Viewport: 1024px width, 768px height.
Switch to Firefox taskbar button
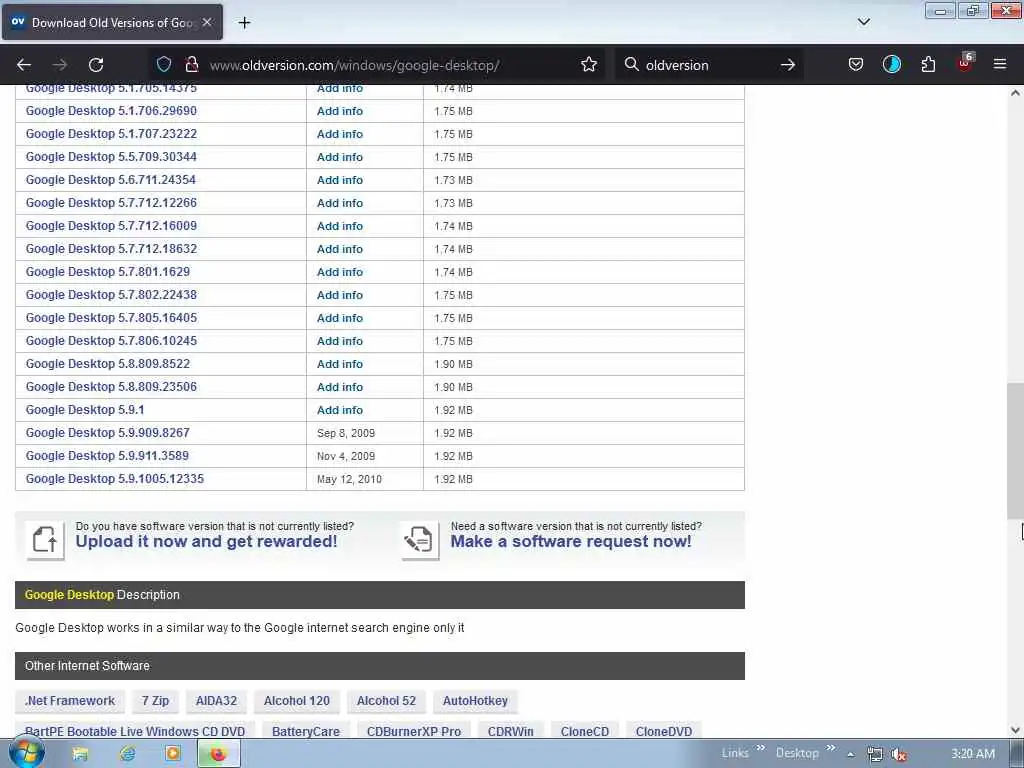219,754
